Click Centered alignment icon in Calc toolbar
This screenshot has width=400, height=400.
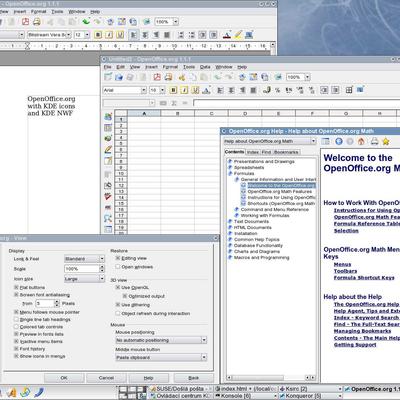231,90
